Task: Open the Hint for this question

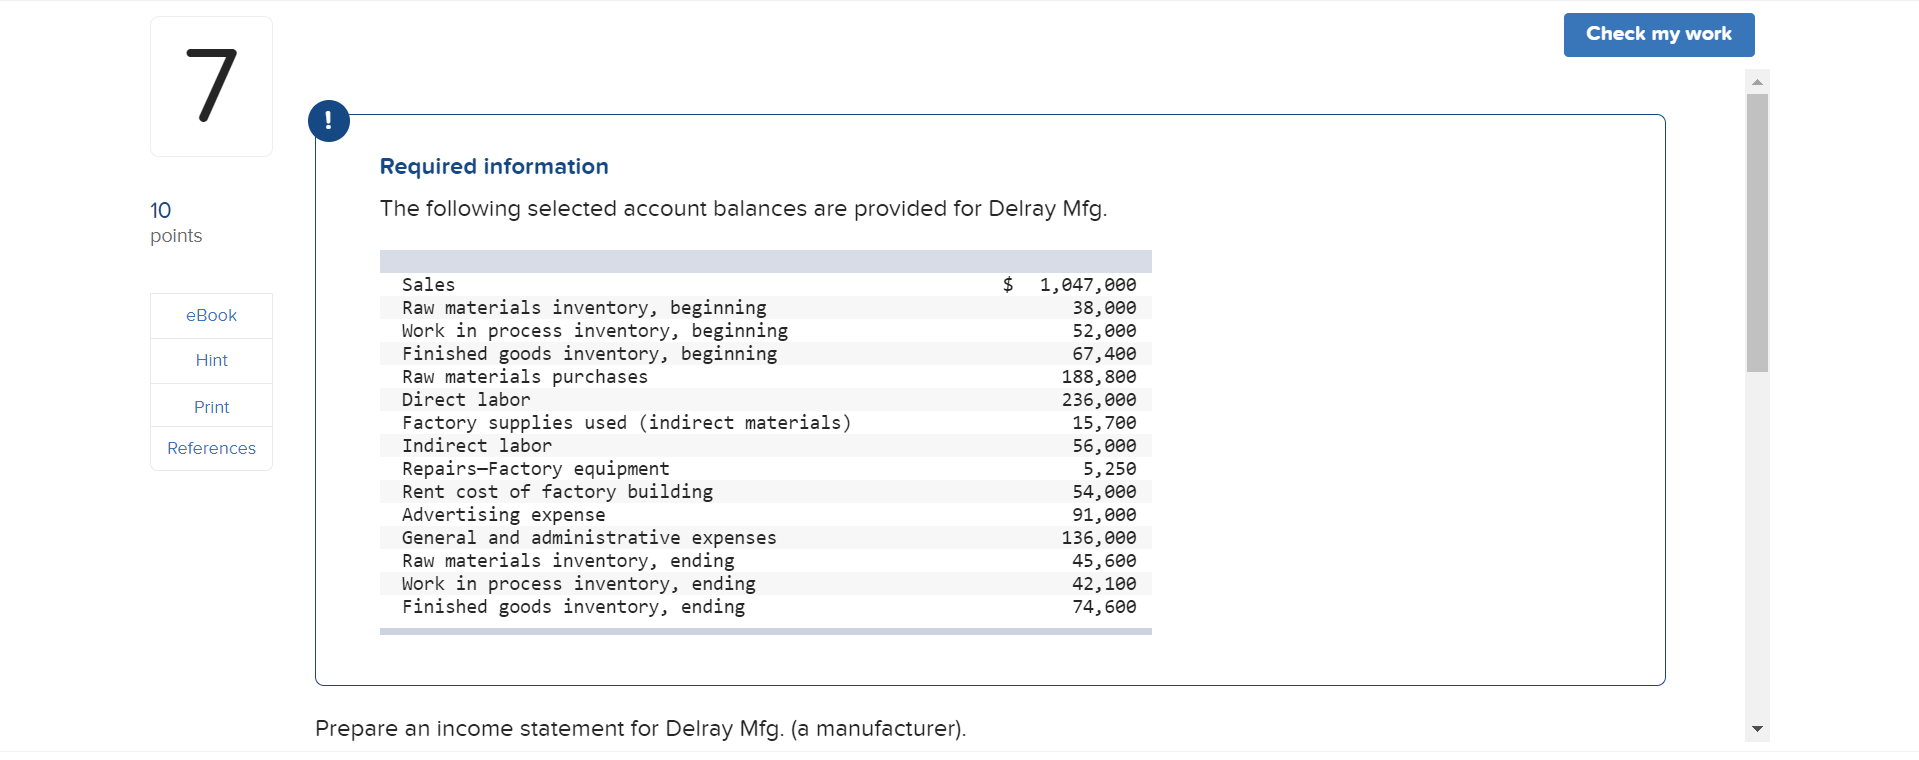Action: [211, 361]
